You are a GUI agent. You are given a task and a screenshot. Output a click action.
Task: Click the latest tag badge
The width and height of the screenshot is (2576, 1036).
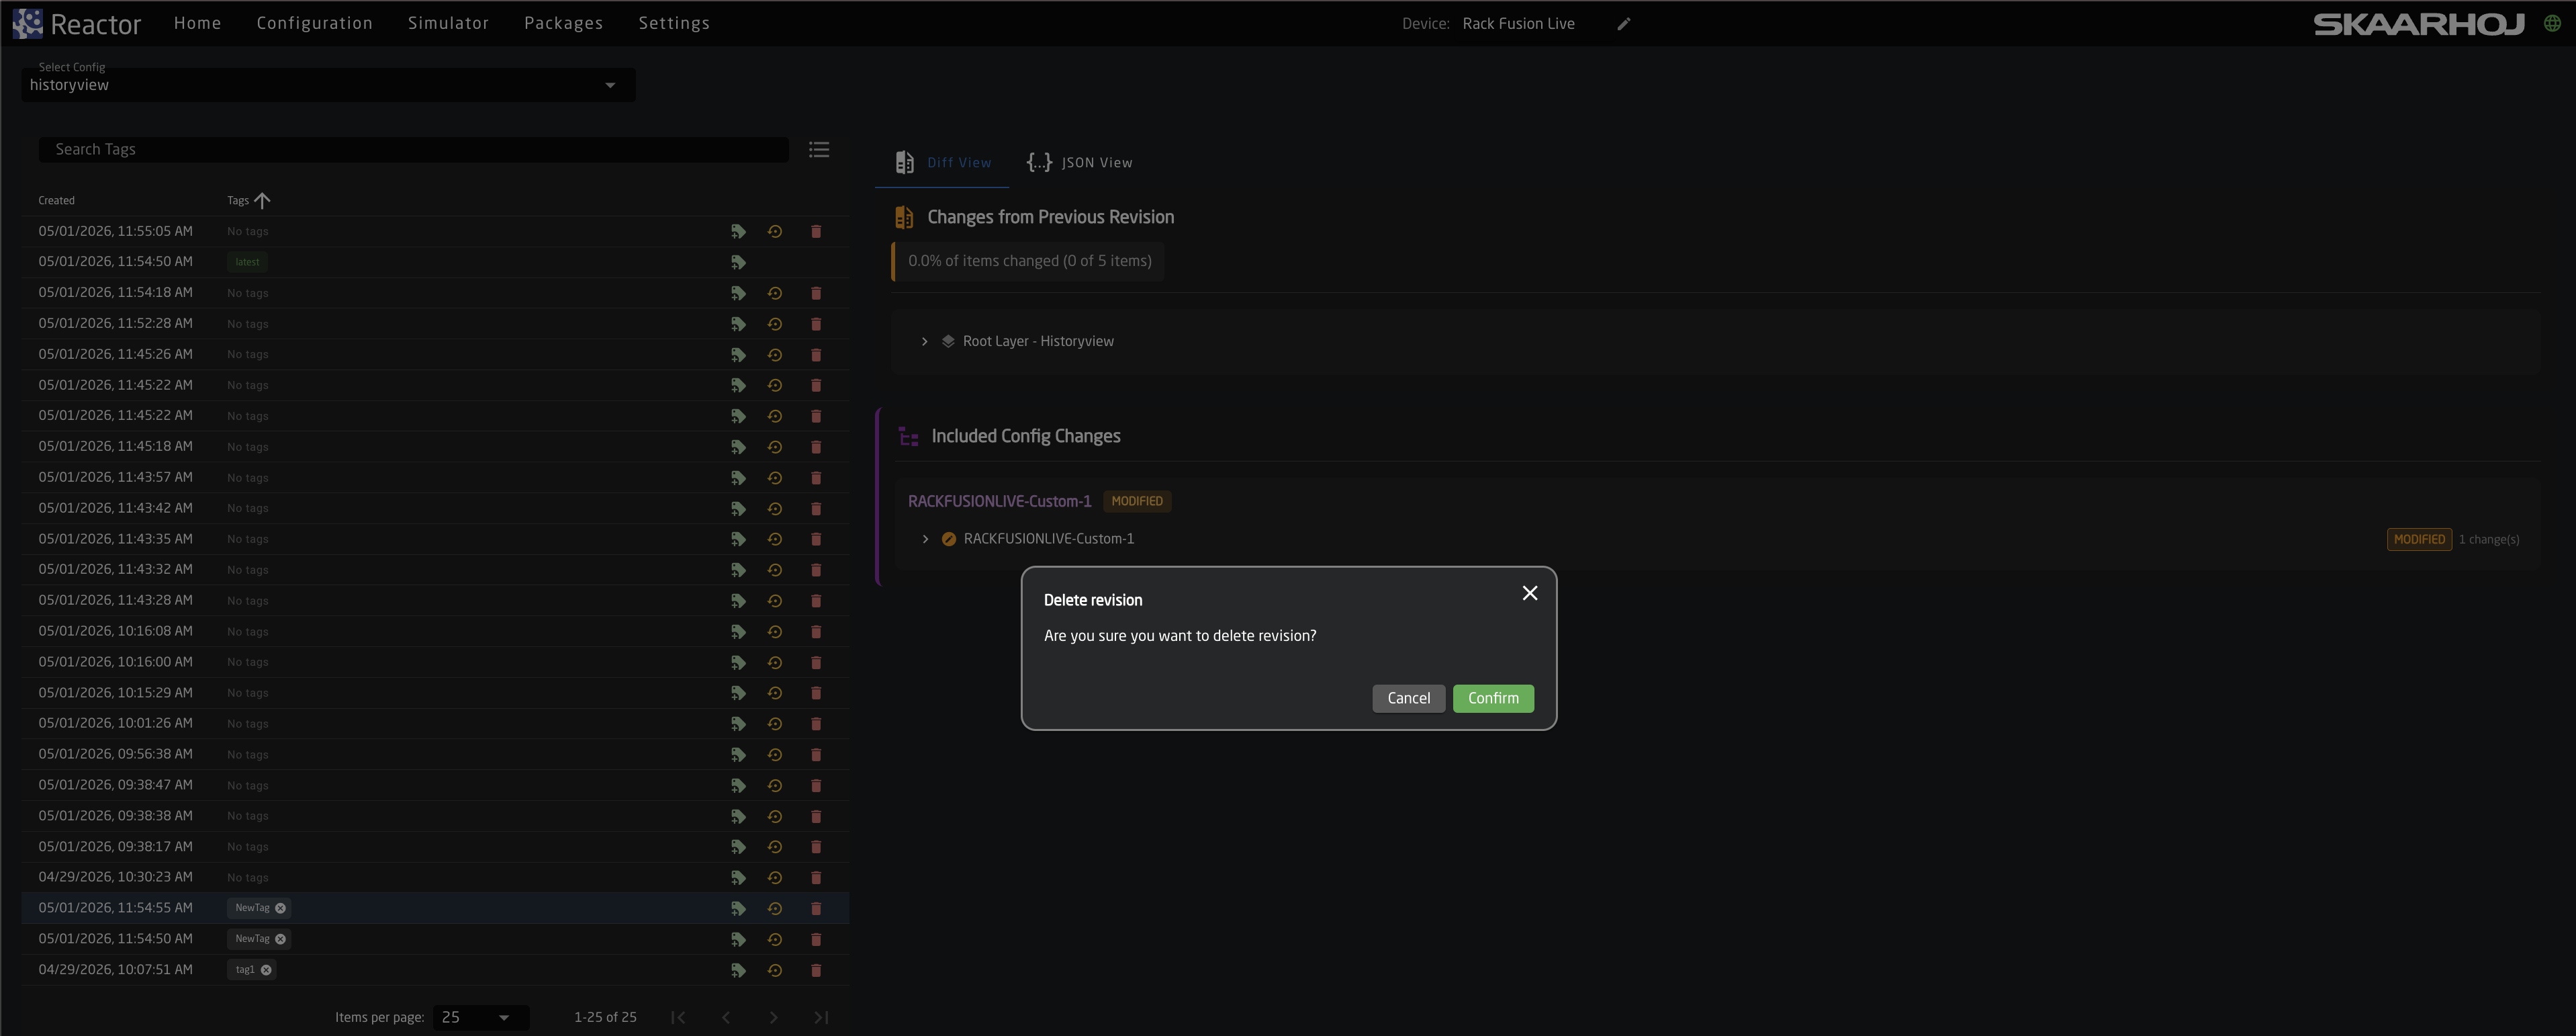coord(247,262)
